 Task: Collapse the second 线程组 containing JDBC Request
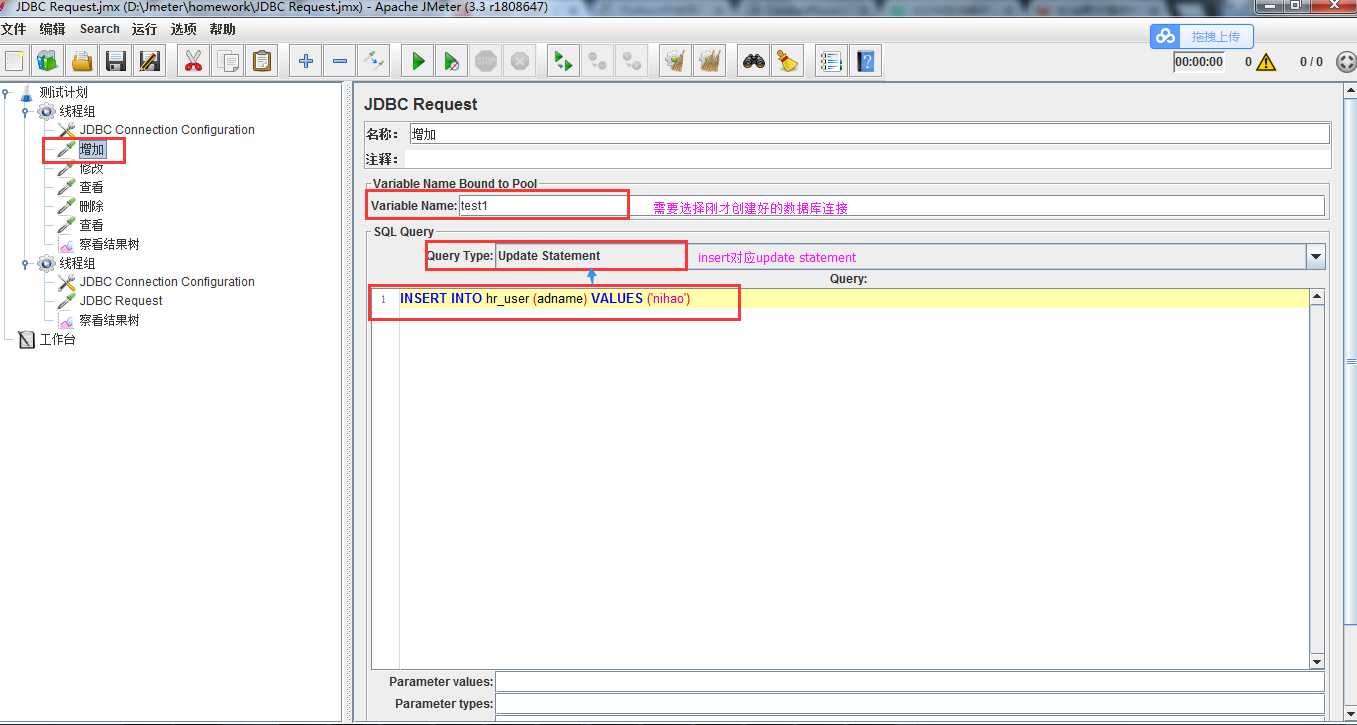click(x=26, y=263)
